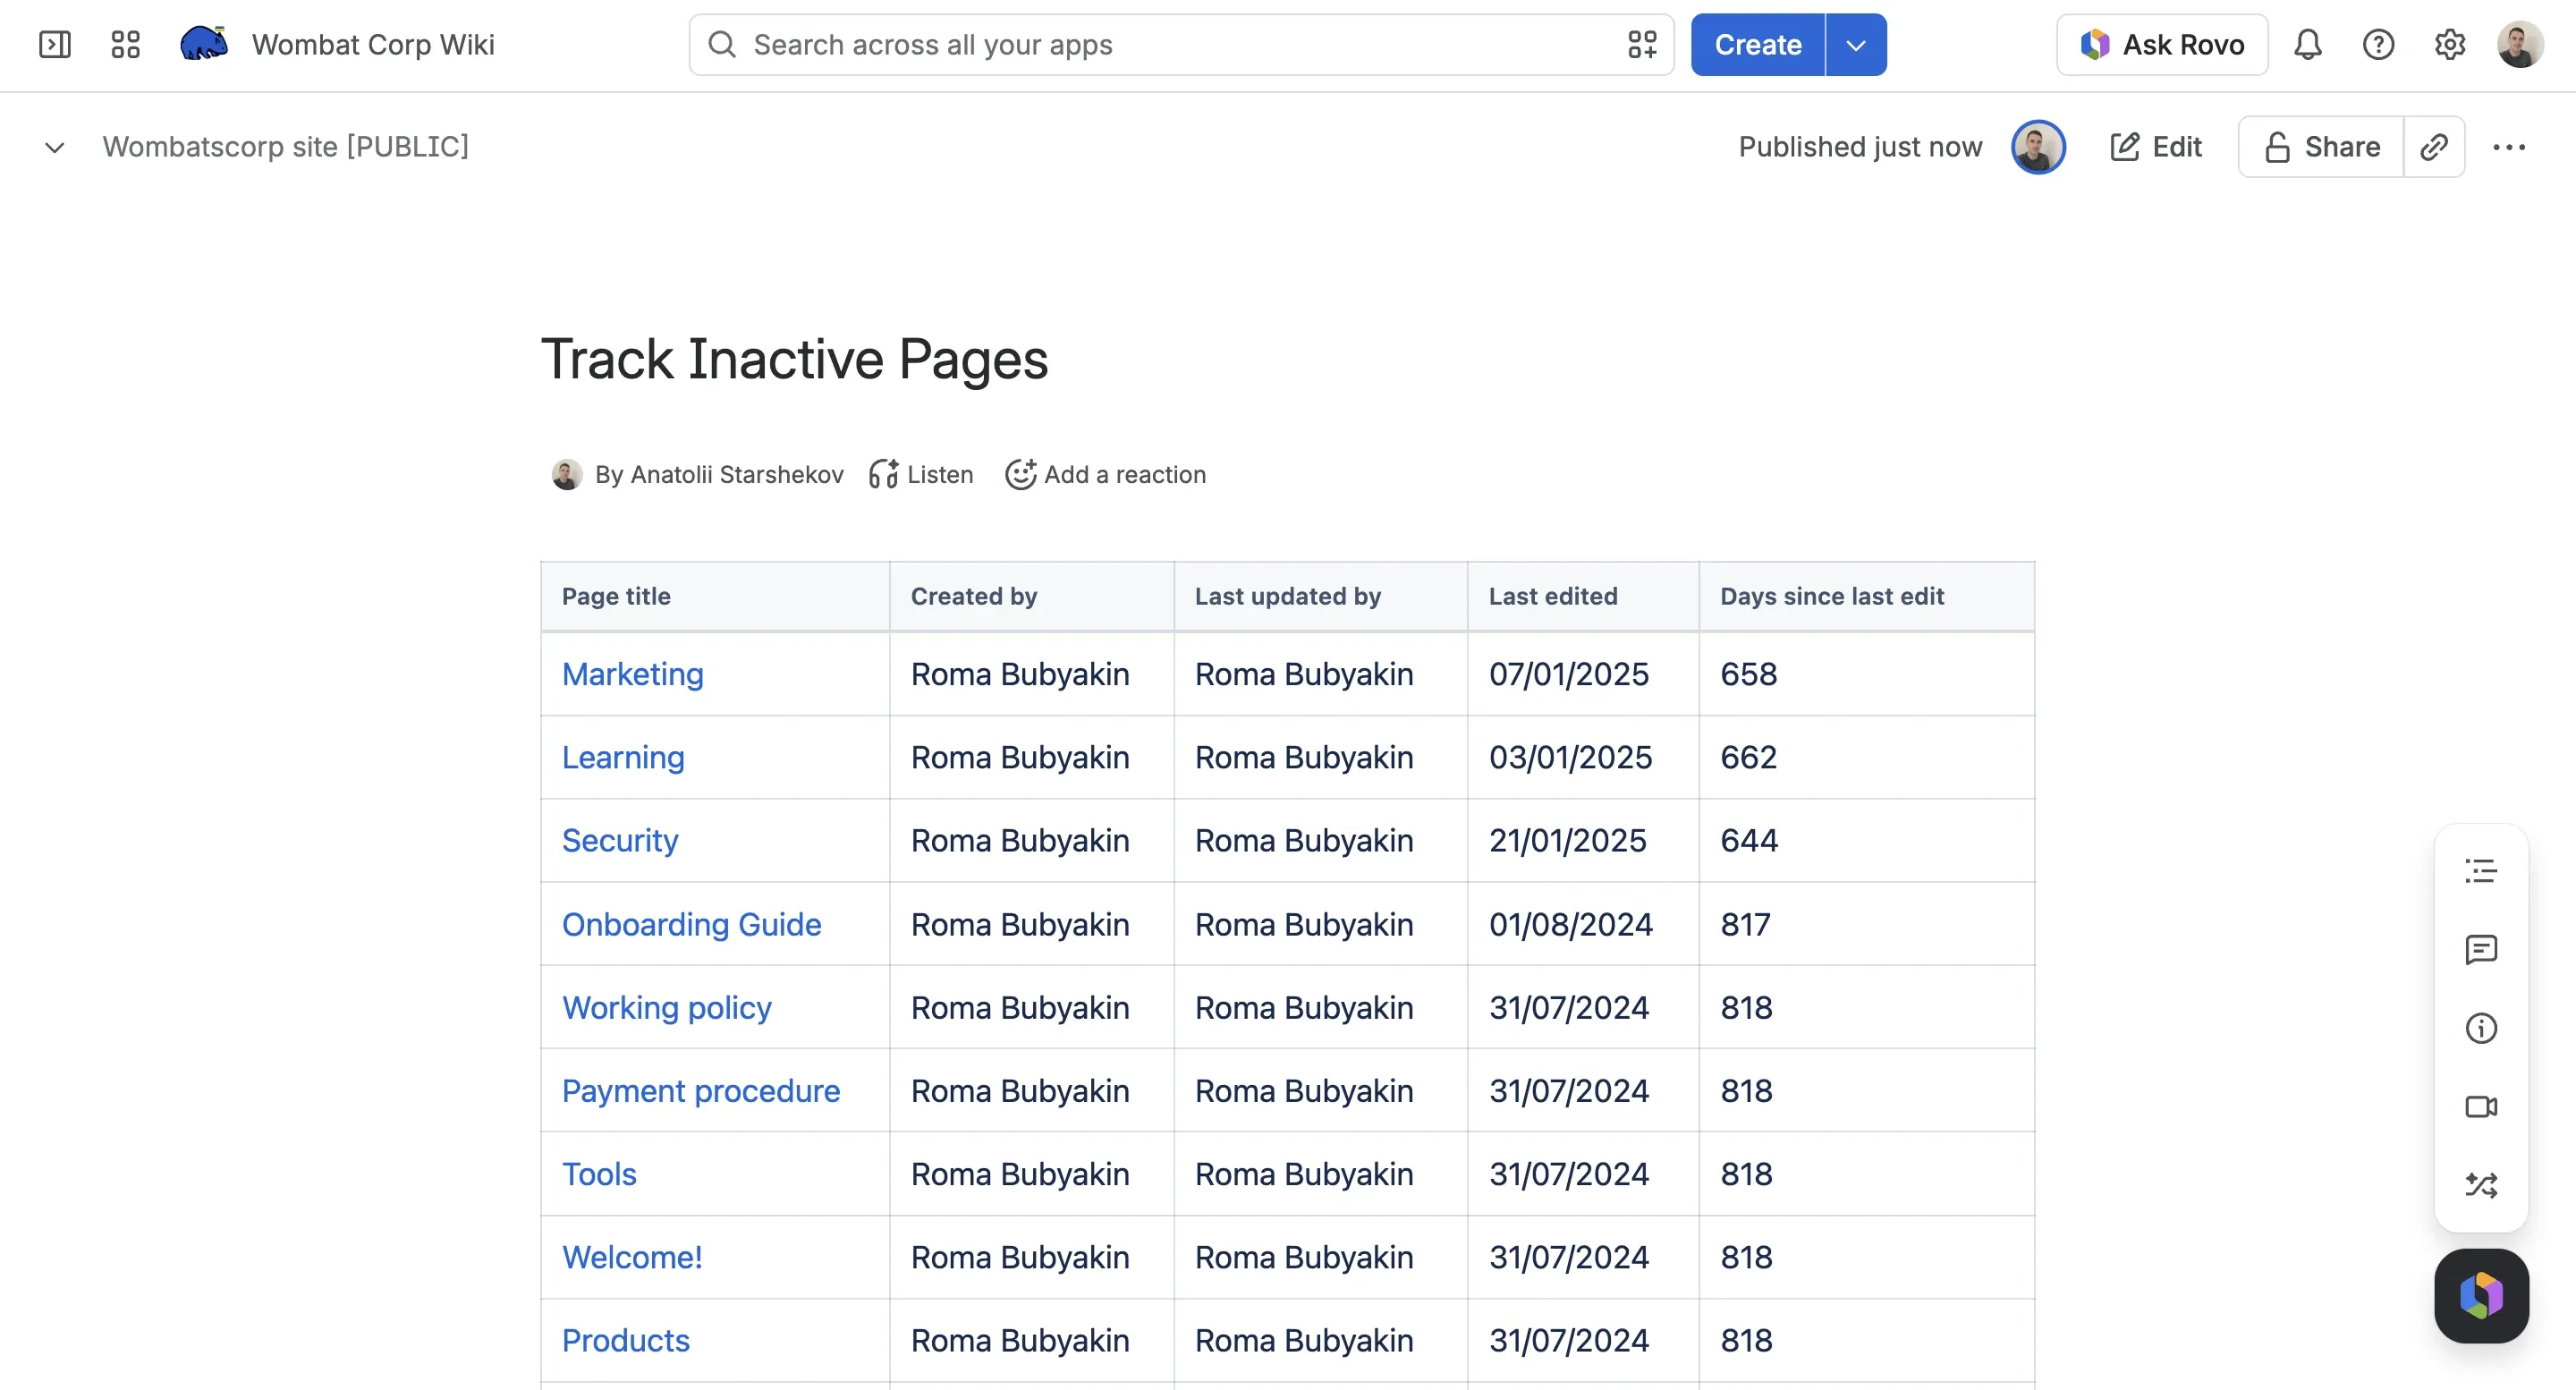Click the contributor avatar near Published just now
This screenshot has height=1390, width=2576.
click(x=2038, y=147)
